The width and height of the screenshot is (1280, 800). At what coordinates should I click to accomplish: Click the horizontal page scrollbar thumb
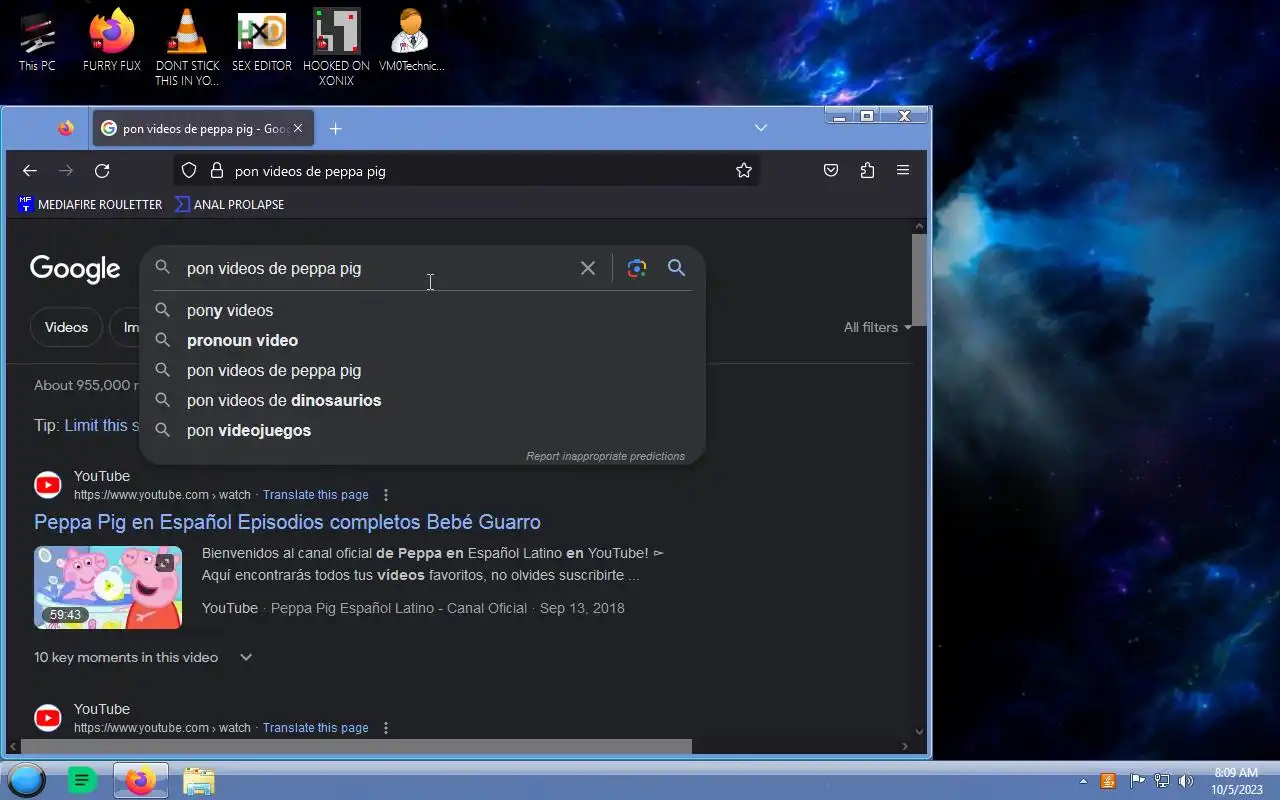click(x=356, y=746)
